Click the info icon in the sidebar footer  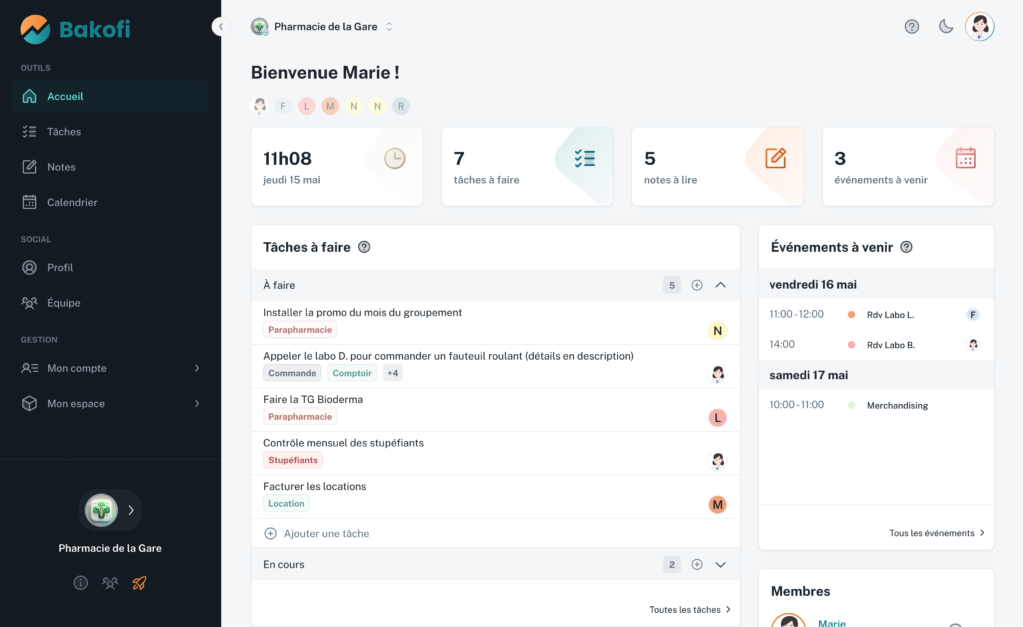81,583
